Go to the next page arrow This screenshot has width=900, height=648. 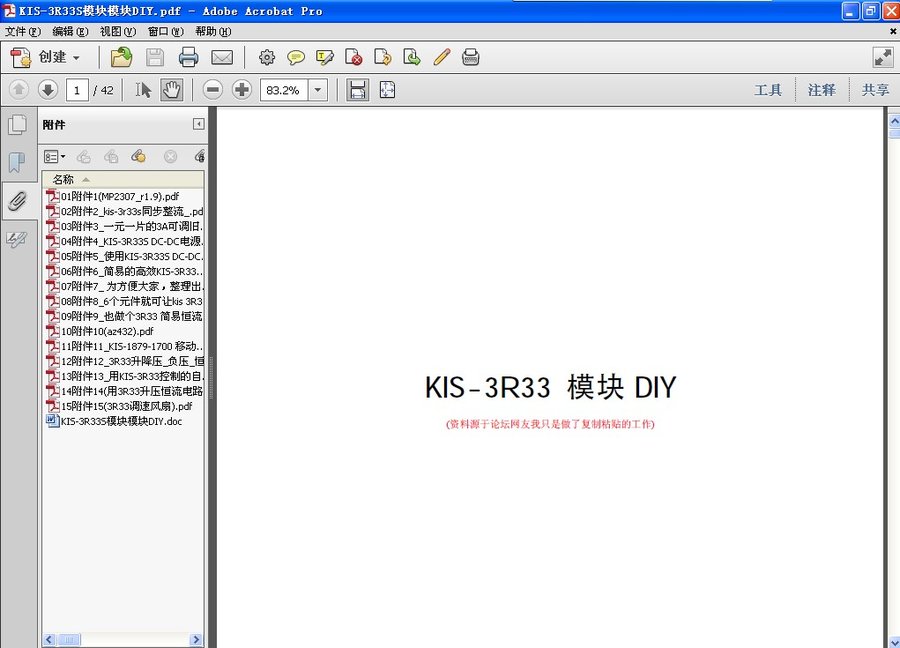tap(47, 90)
